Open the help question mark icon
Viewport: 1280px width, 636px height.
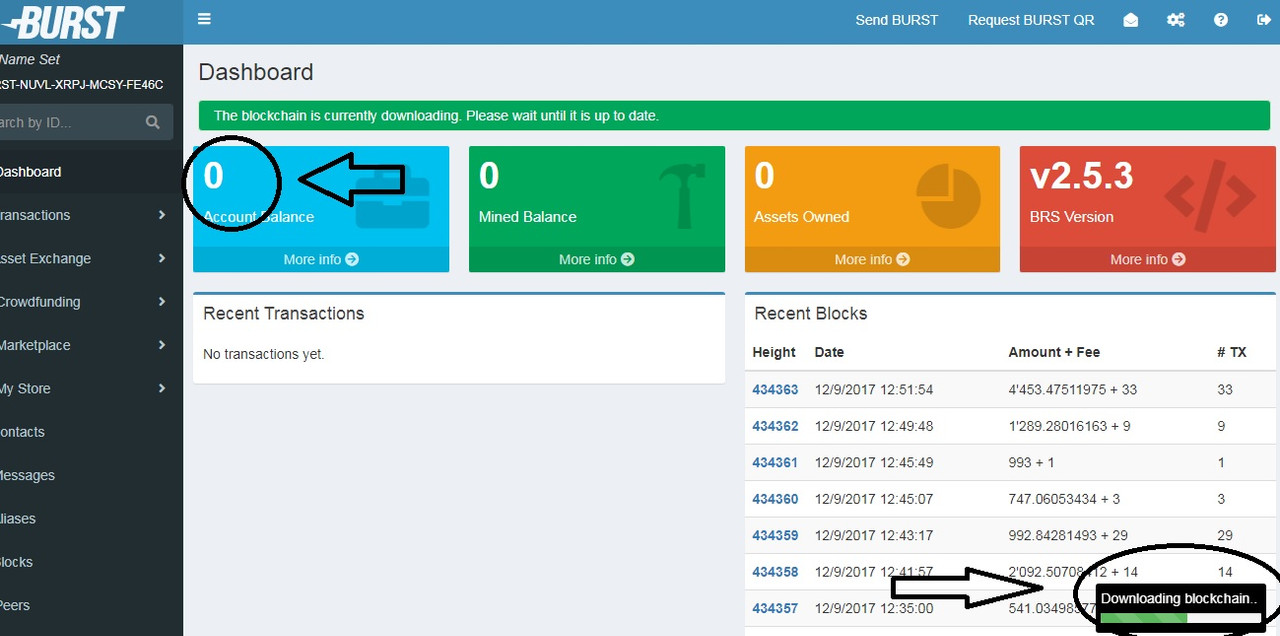click(x=1221, y=20)
